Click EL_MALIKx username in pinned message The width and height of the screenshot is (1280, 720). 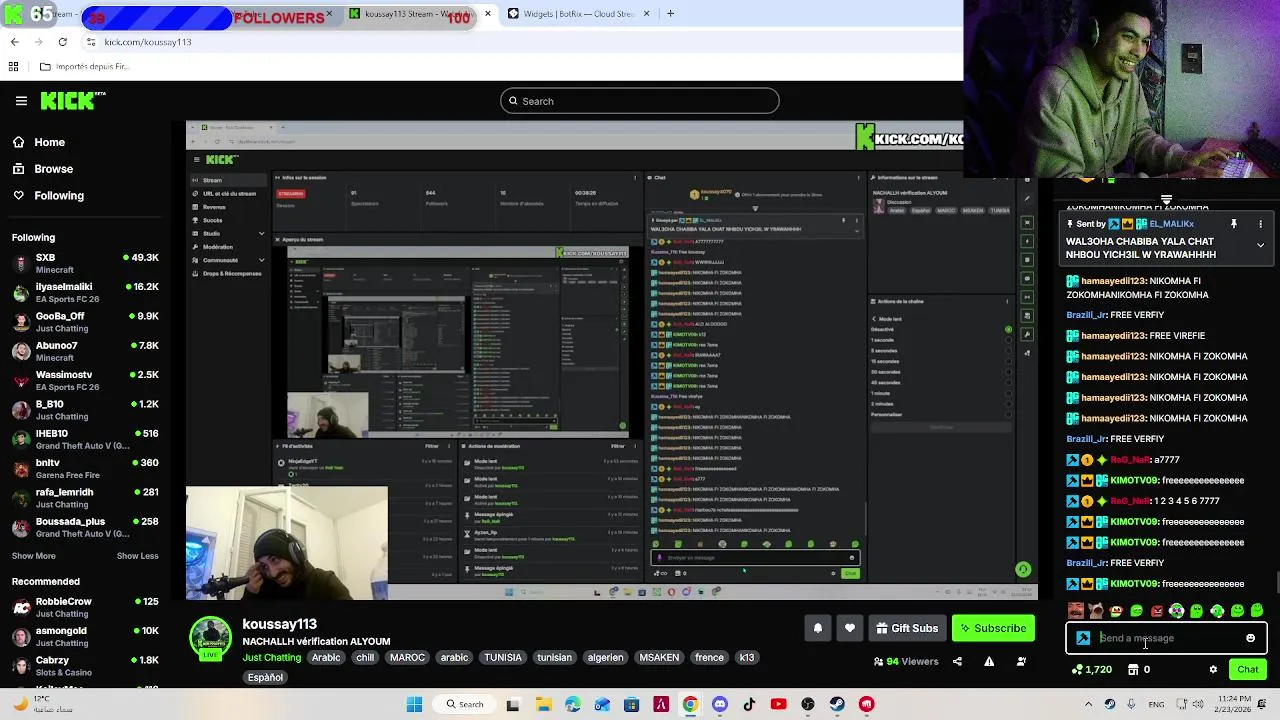pos(1171,224)
